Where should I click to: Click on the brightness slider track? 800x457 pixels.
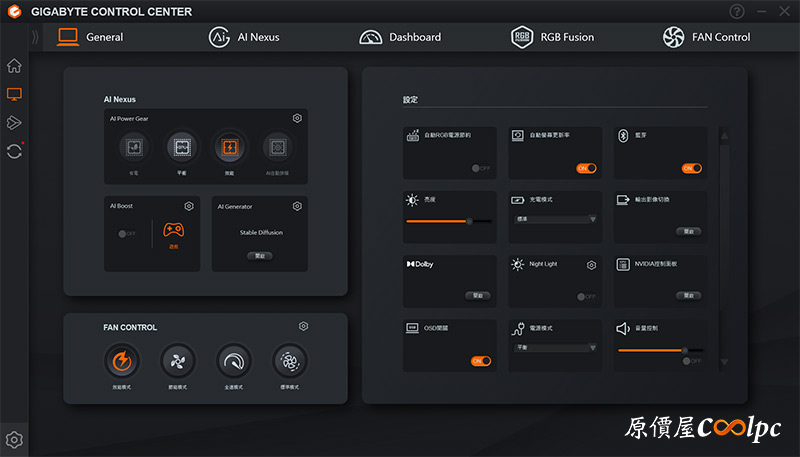449,221
